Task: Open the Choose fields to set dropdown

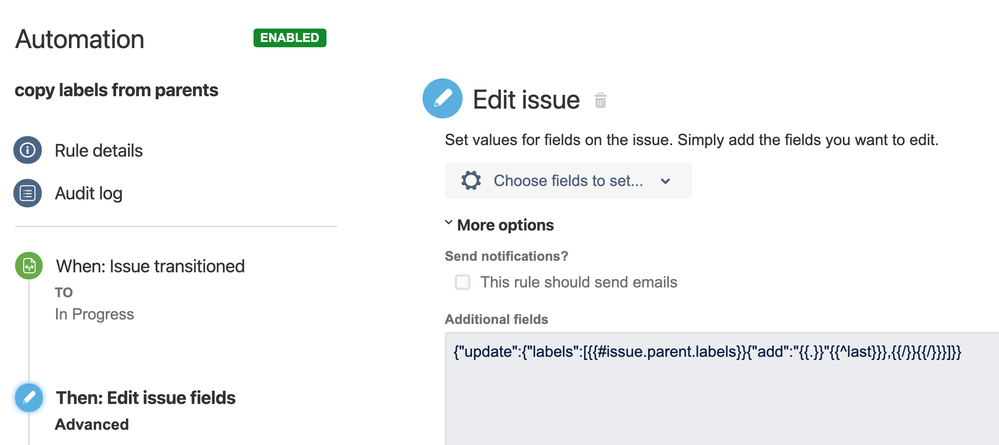Action: tap(568, 180)
